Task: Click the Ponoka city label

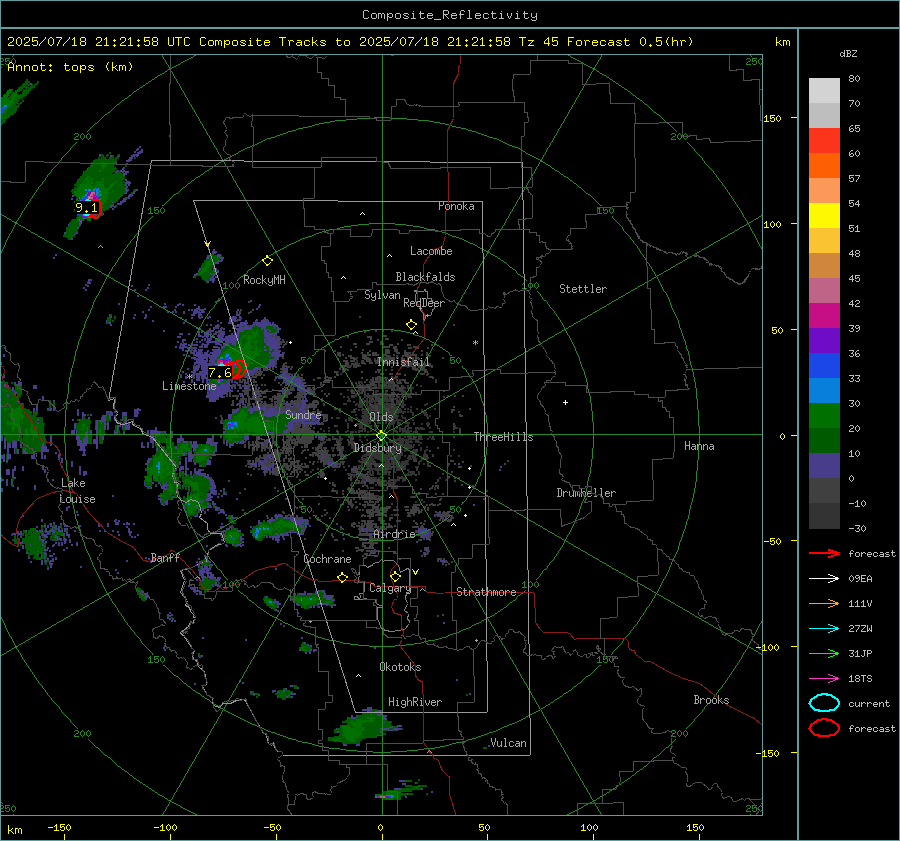Action: click(x=456, y=206)
